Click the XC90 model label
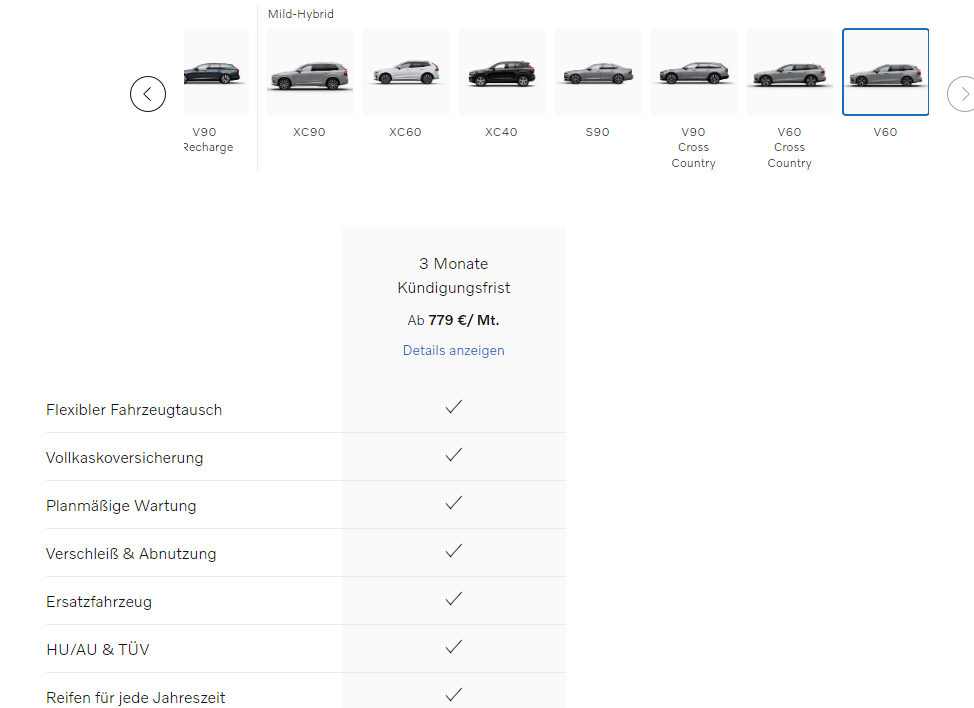The width and height of the screenshot is (974, 708). click(309, 132)
